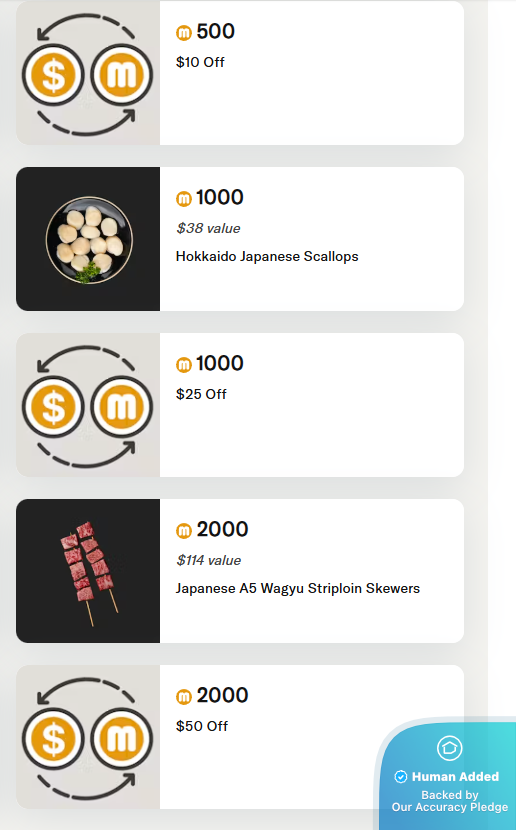Viewport: 516px width, 830px height.
Task: Click the coin icon beside the Wagyu 2000 points
Action: pos(184,531)
